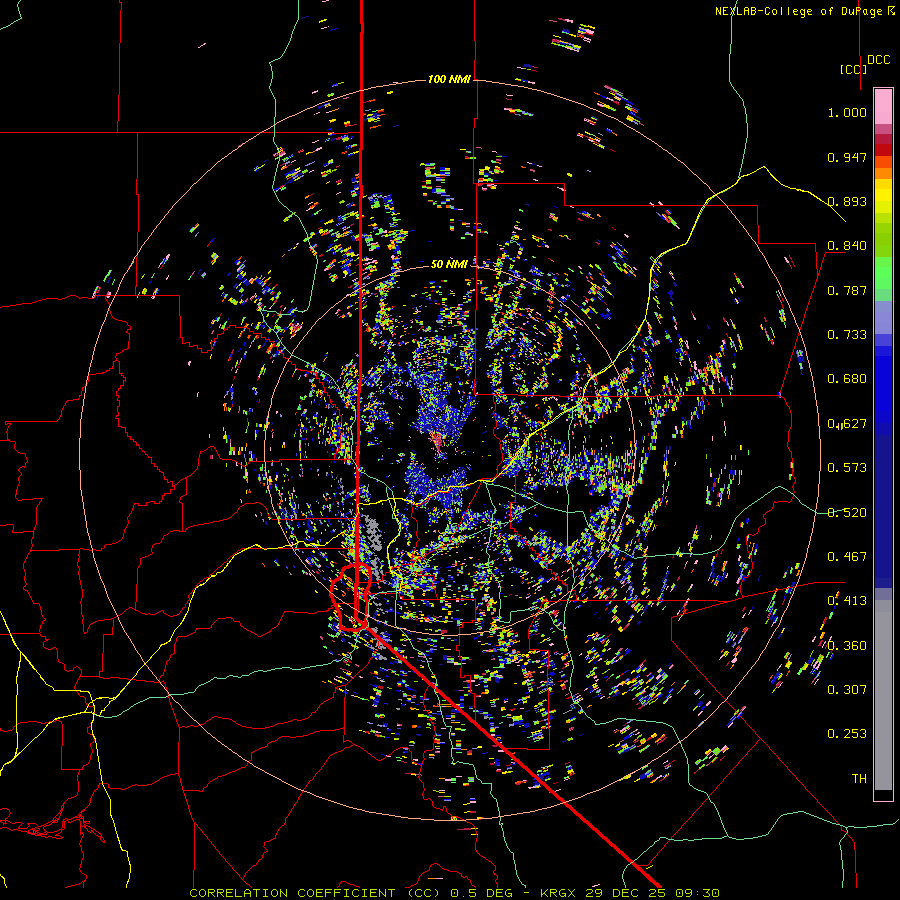
Task: Click the red warning polygon near radar site
Action: [351, 597]
